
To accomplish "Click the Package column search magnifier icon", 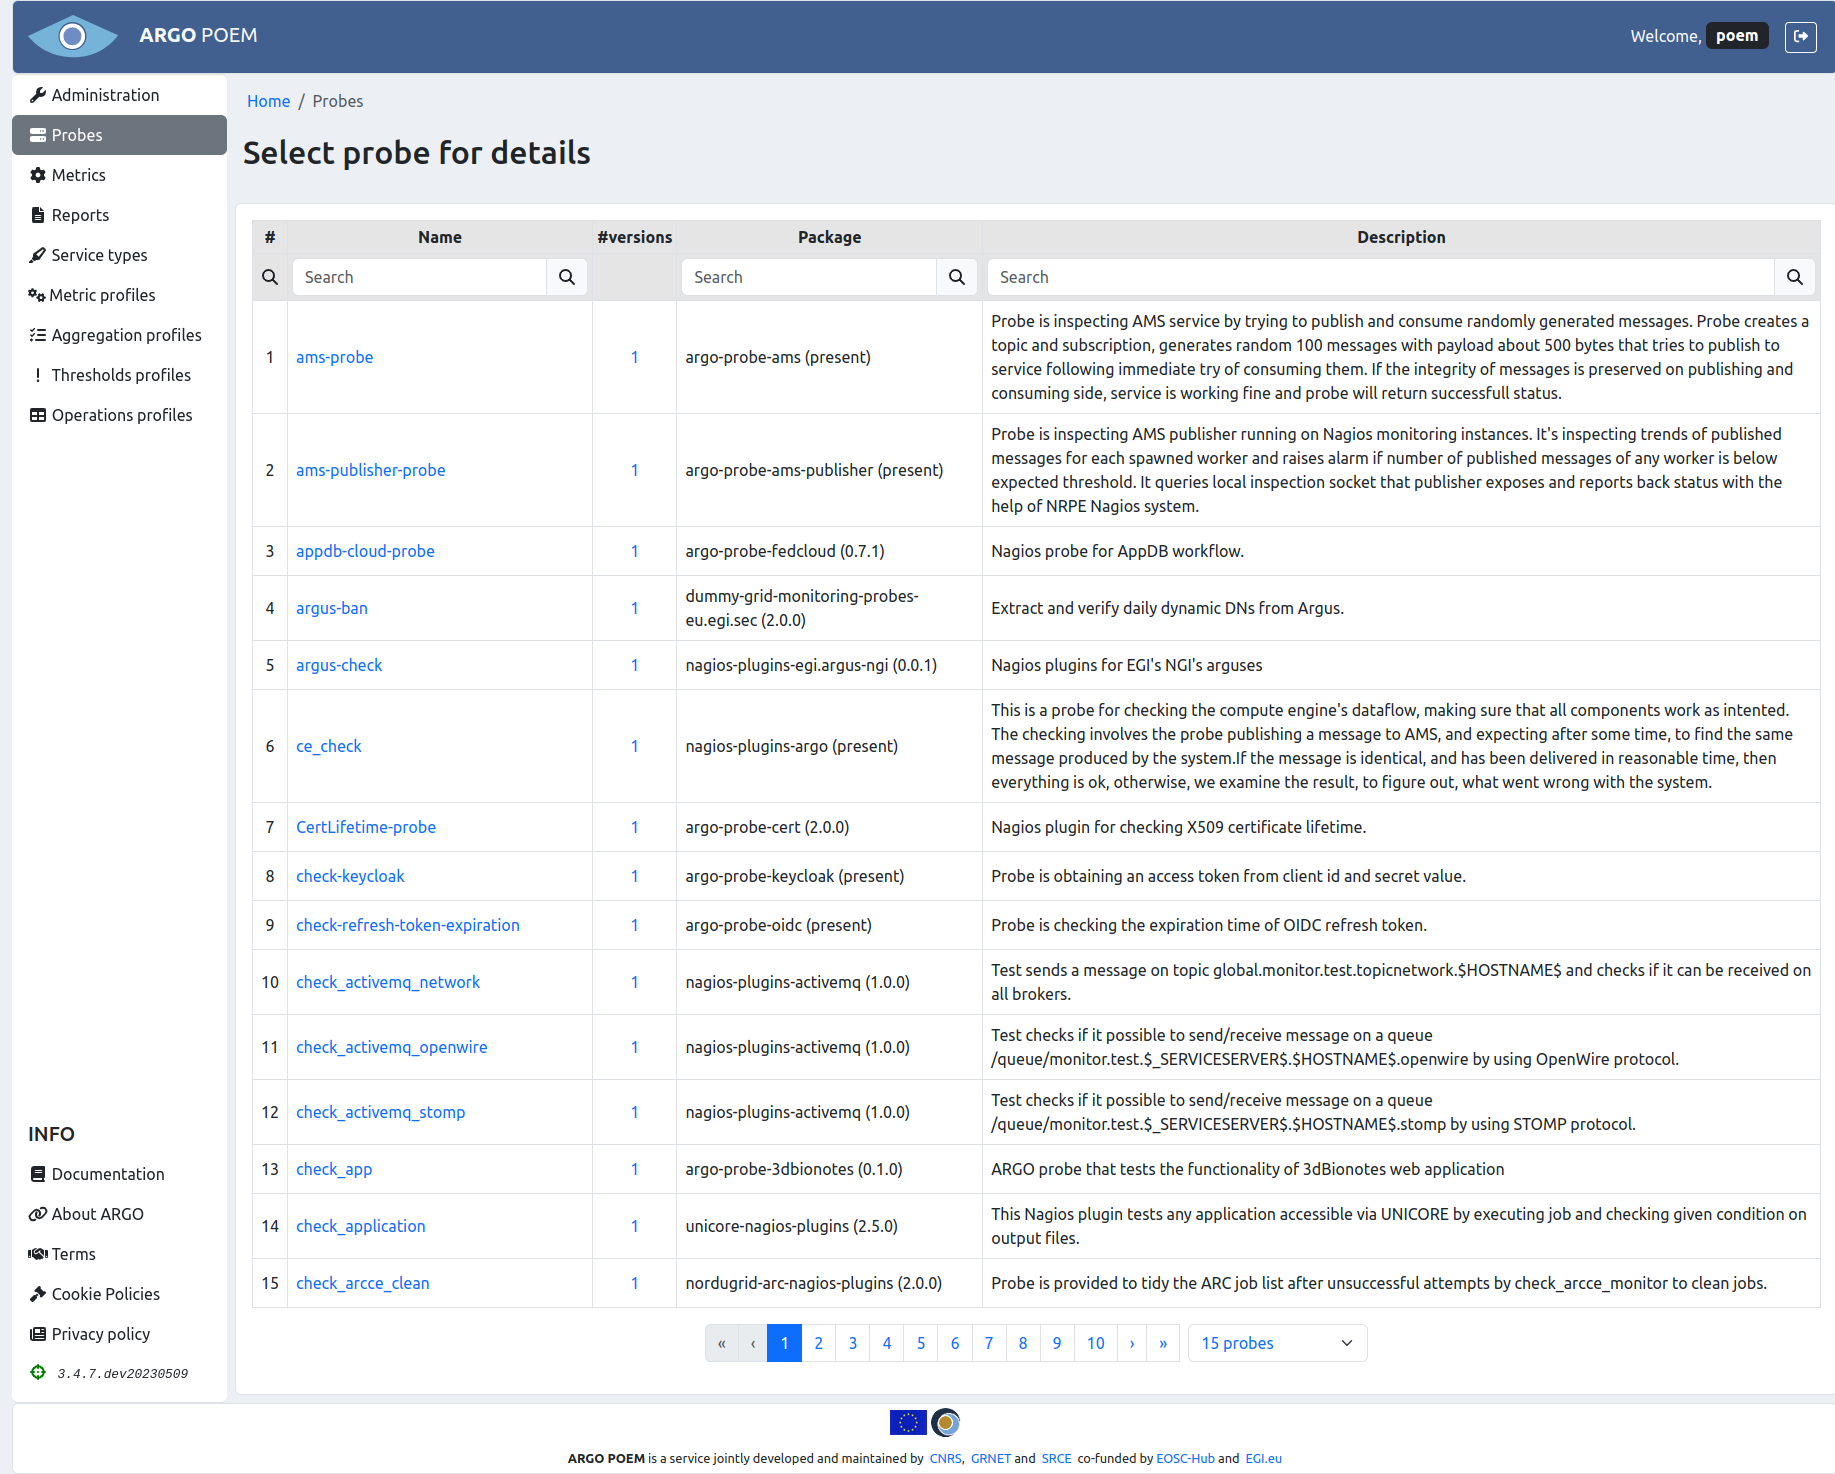I will 957,277.
